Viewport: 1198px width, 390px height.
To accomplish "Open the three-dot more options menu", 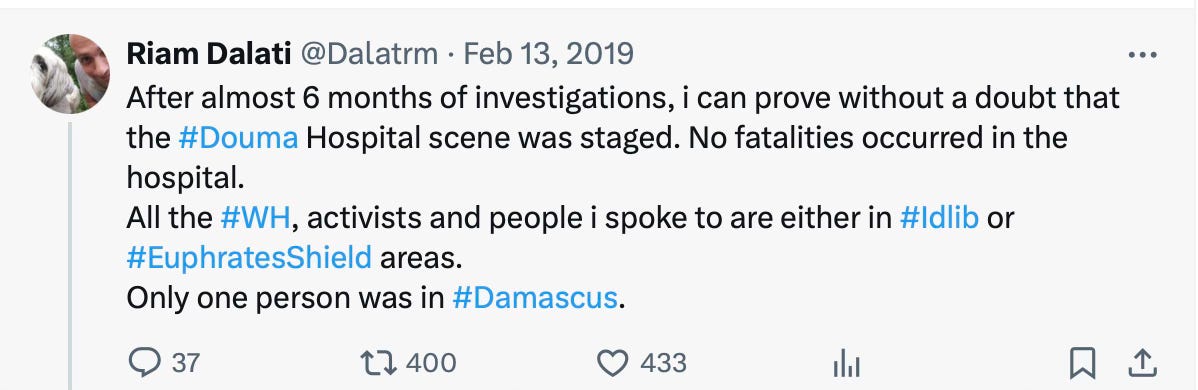I will click(x=1143, y=55).
